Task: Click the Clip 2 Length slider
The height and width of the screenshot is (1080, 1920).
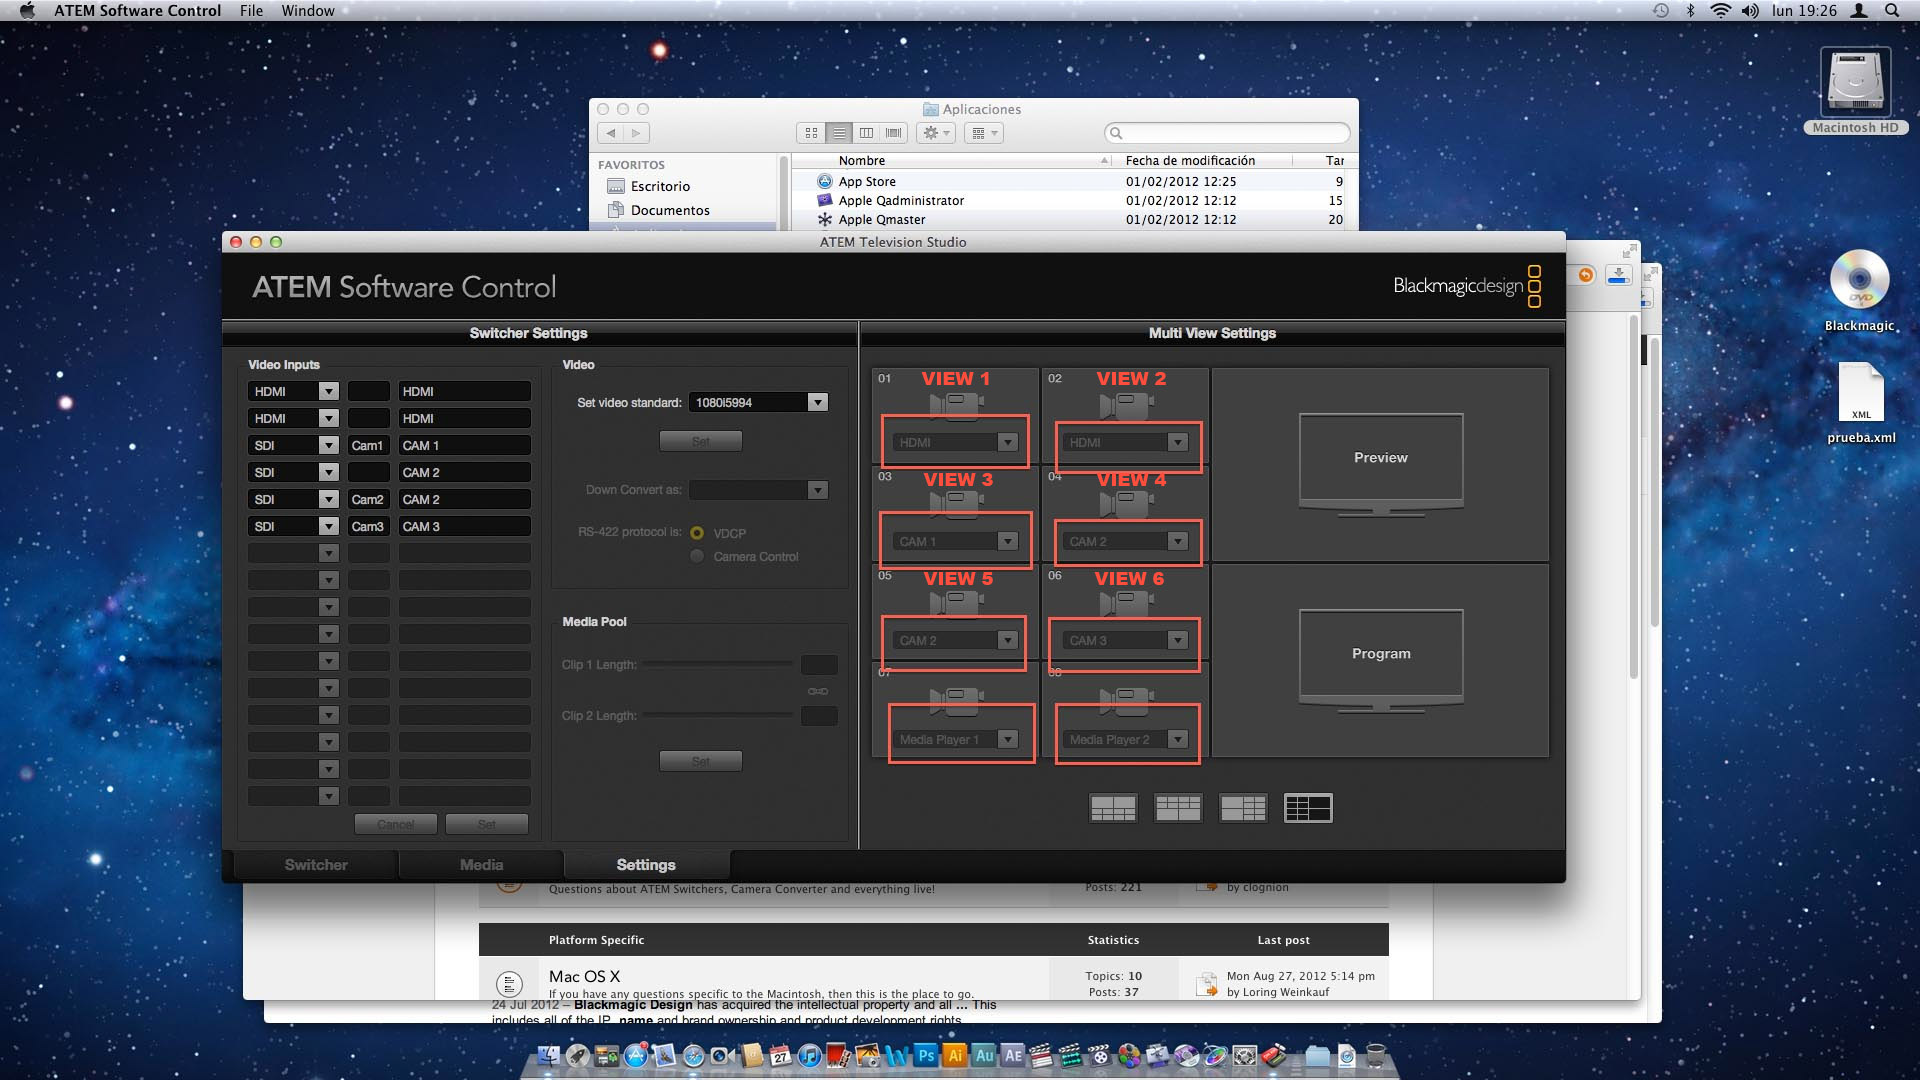Action: pyautogui.click(x=718, y=715)
